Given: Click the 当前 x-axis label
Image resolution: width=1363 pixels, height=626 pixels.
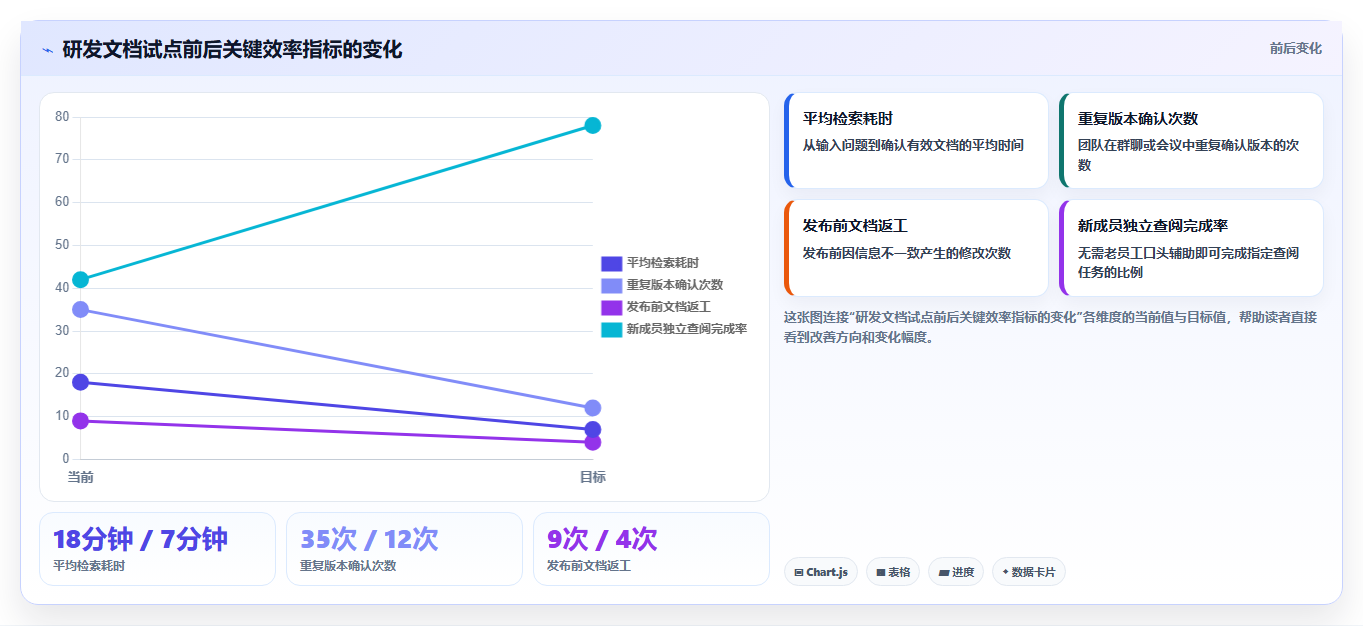Looking at the screenshot, I should [80, 477].
